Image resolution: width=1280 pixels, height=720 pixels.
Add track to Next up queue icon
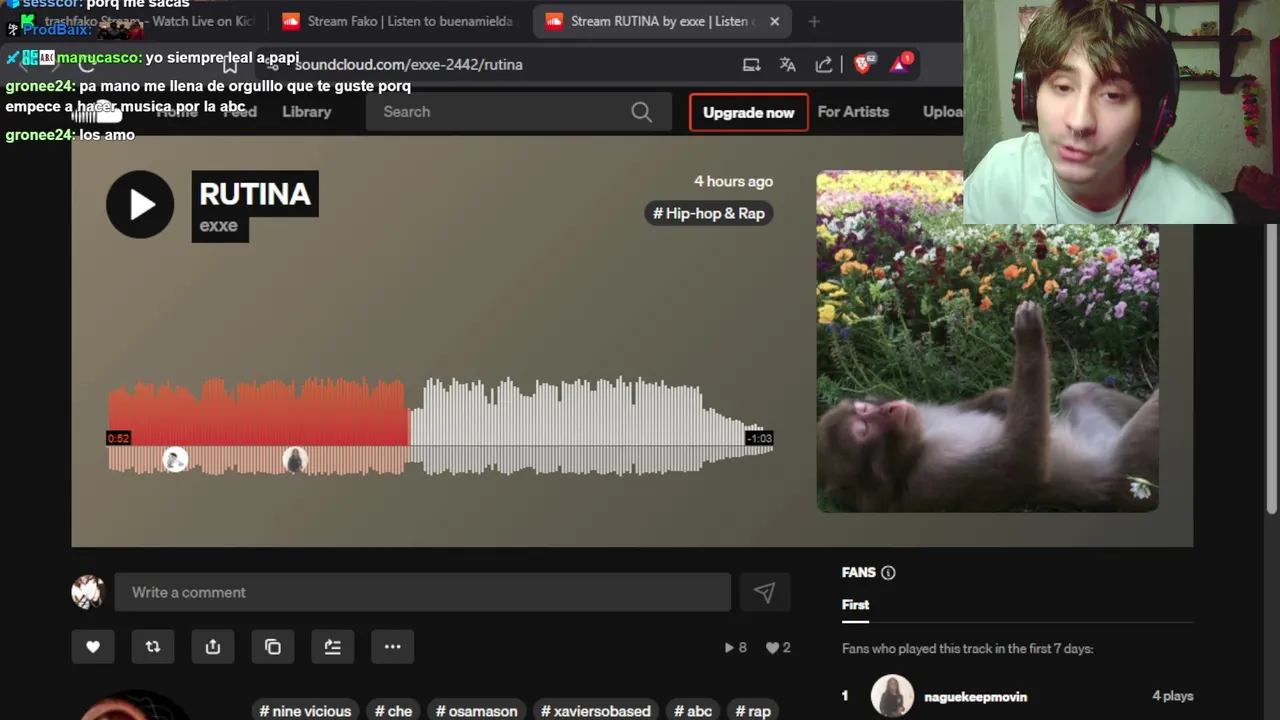pyautogui.click(x=333, y=647)
